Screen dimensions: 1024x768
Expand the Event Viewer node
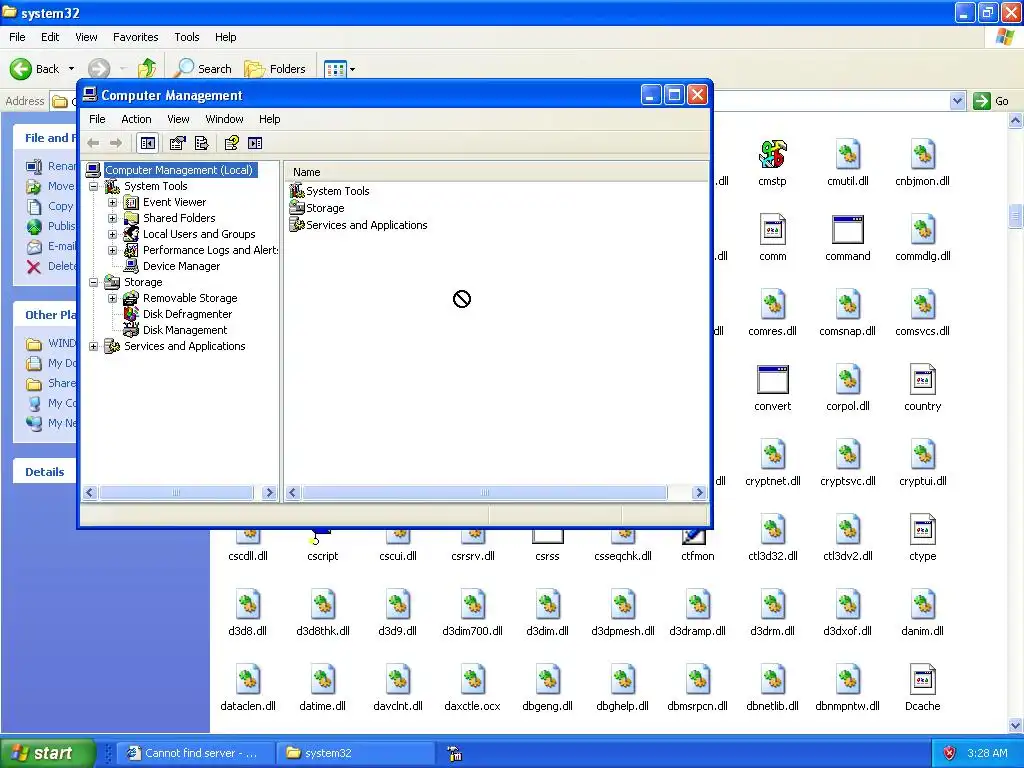click(x=112, y=202)
